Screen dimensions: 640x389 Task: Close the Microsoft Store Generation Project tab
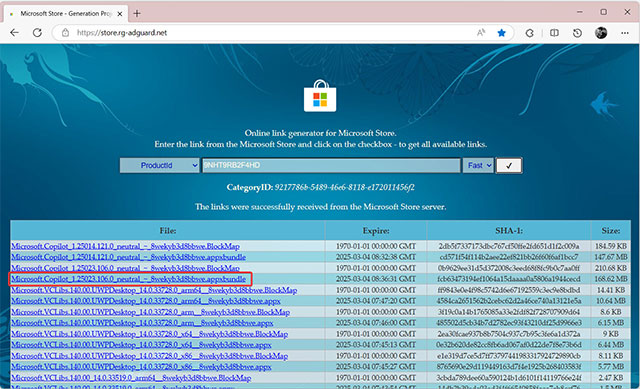coord(120,14)
